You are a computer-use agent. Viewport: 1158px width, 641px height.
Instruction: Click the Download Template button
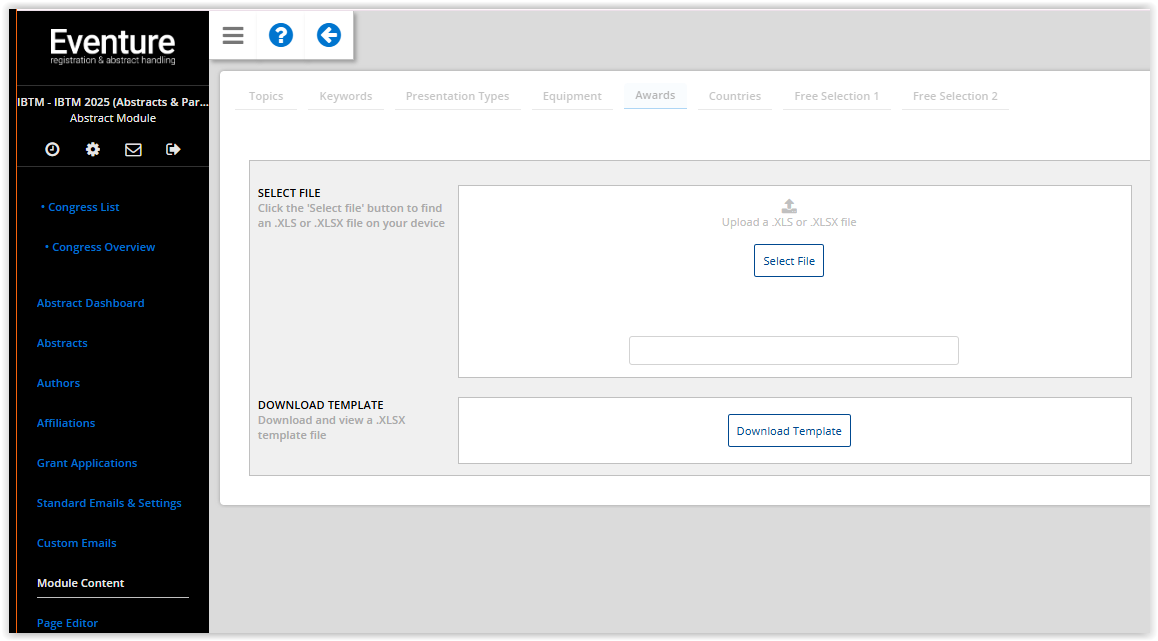click(x=789, y=431)
